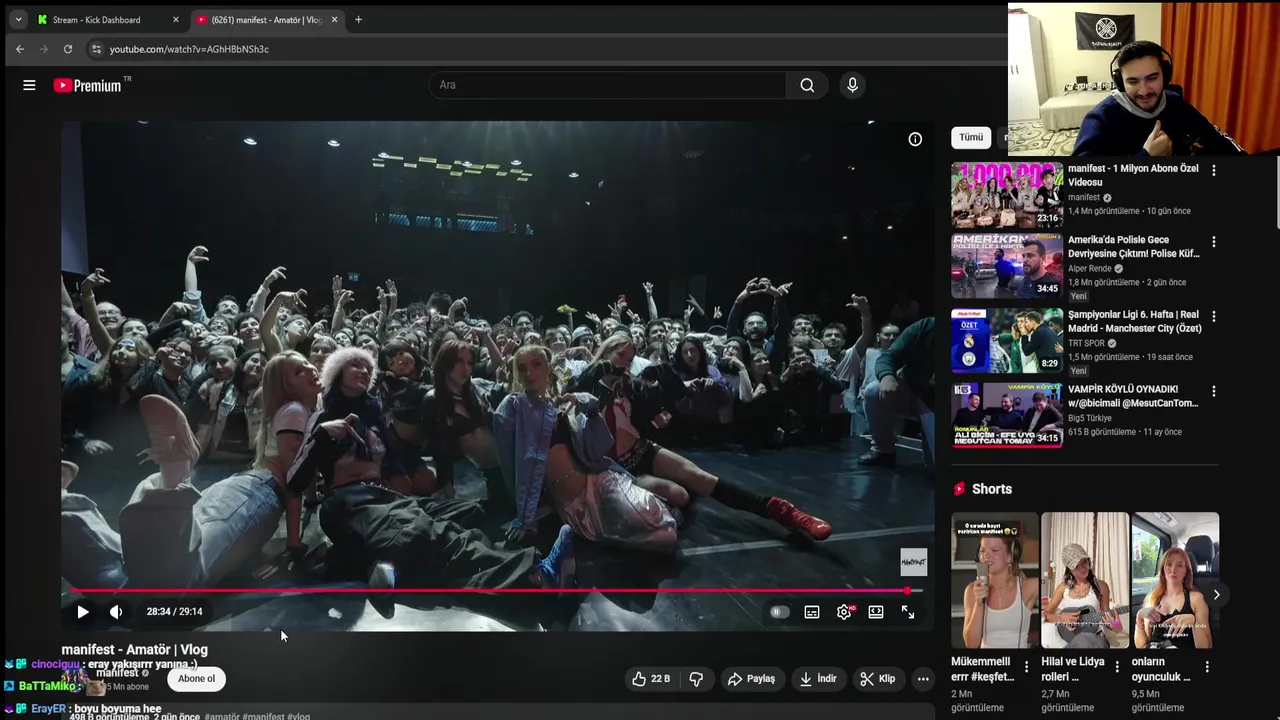
Task: Open the Hilal ve Lidya rolleri short
Action: point(1084,580)
